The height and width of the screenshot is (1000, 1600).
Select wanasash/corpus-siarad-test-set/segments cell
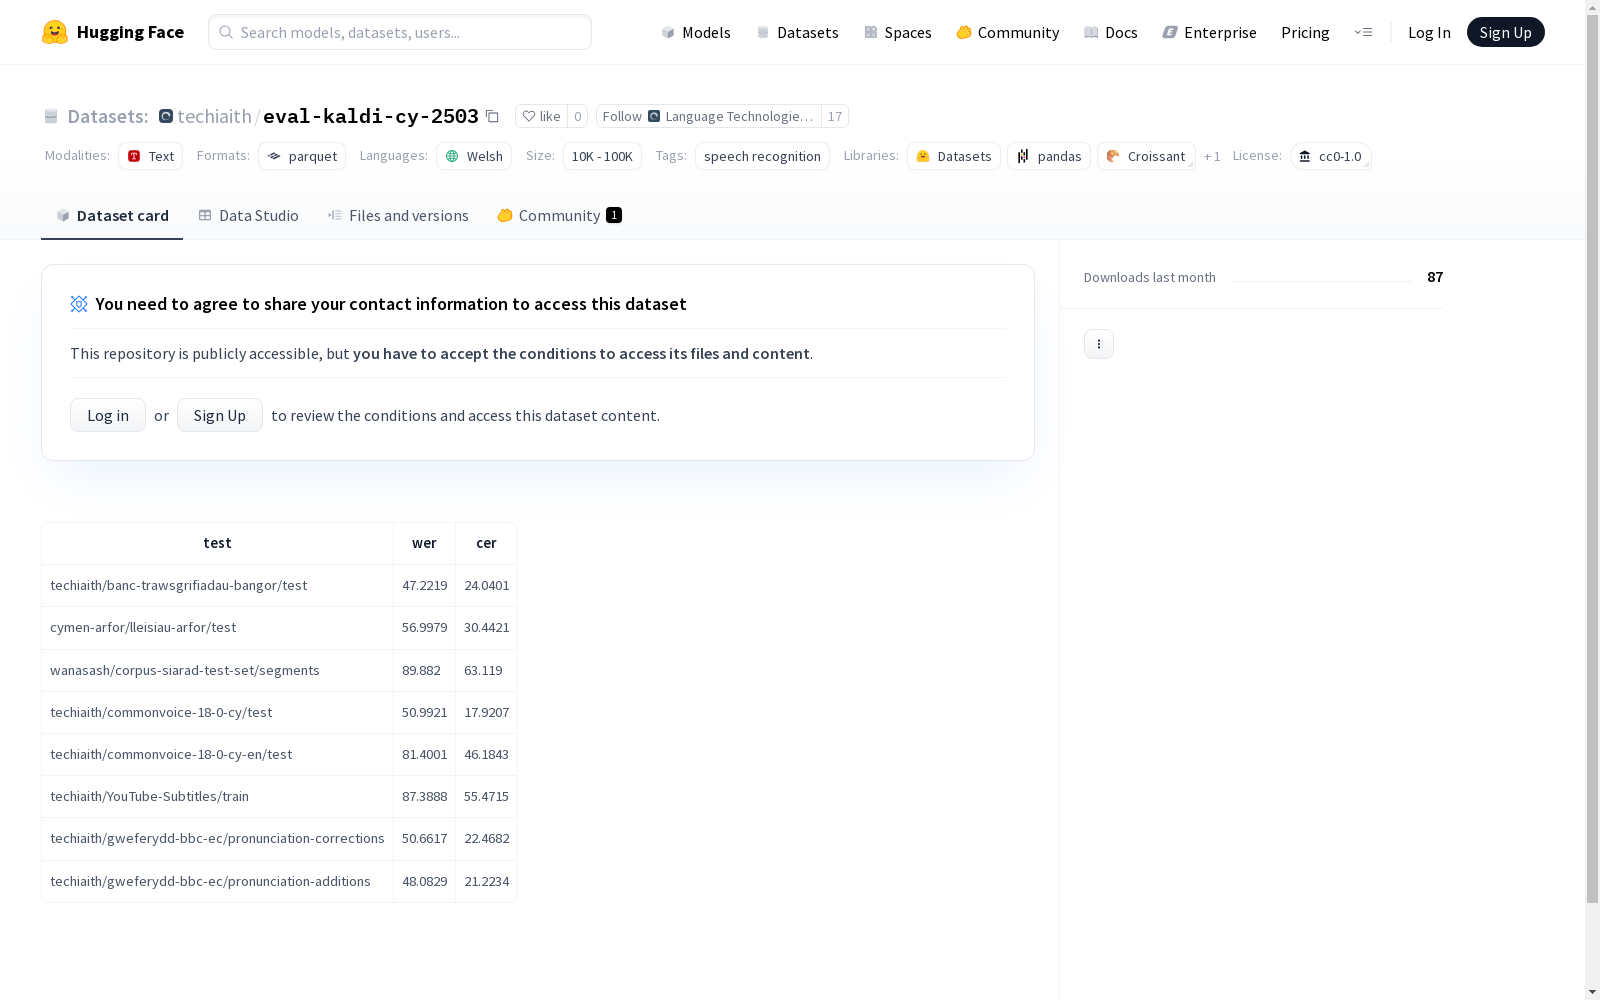click(x=217, y=670)
